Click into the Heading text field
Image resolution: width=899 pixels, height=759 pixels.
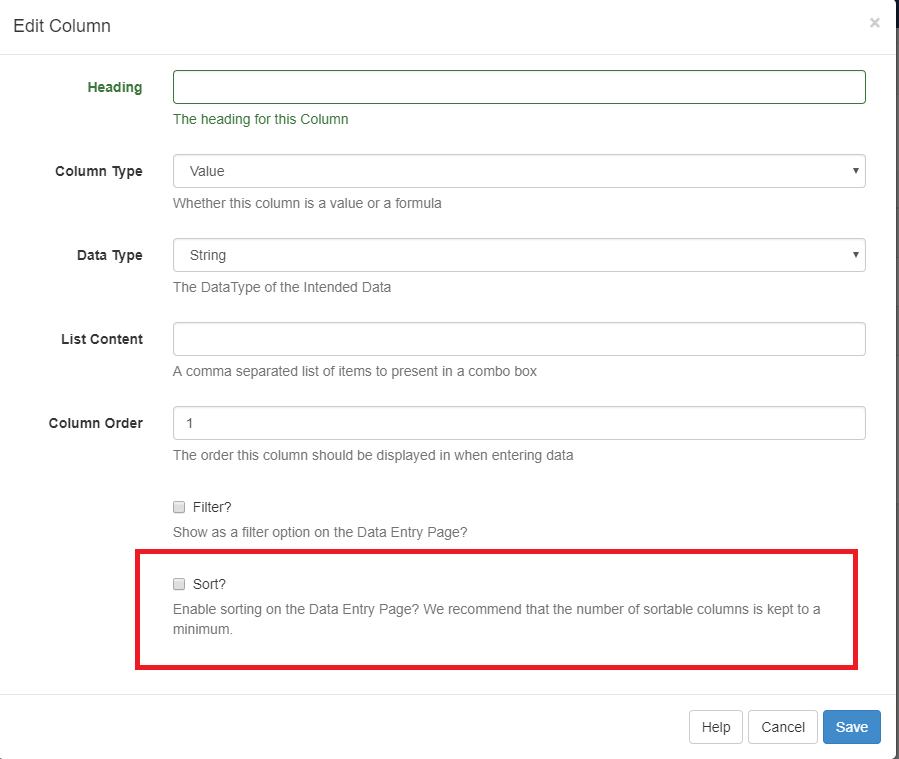click(x=519, y=87)
